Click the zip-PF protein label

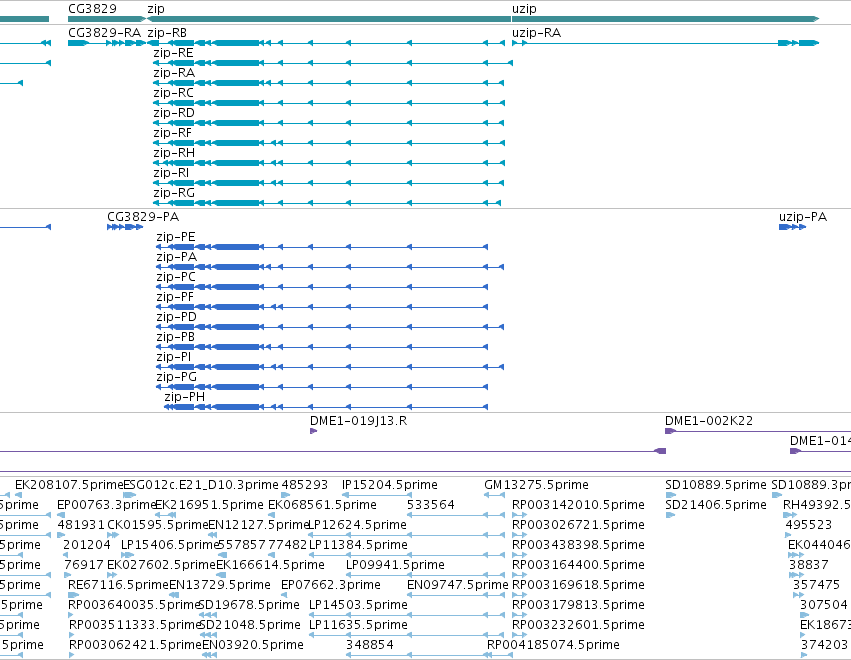175,297
